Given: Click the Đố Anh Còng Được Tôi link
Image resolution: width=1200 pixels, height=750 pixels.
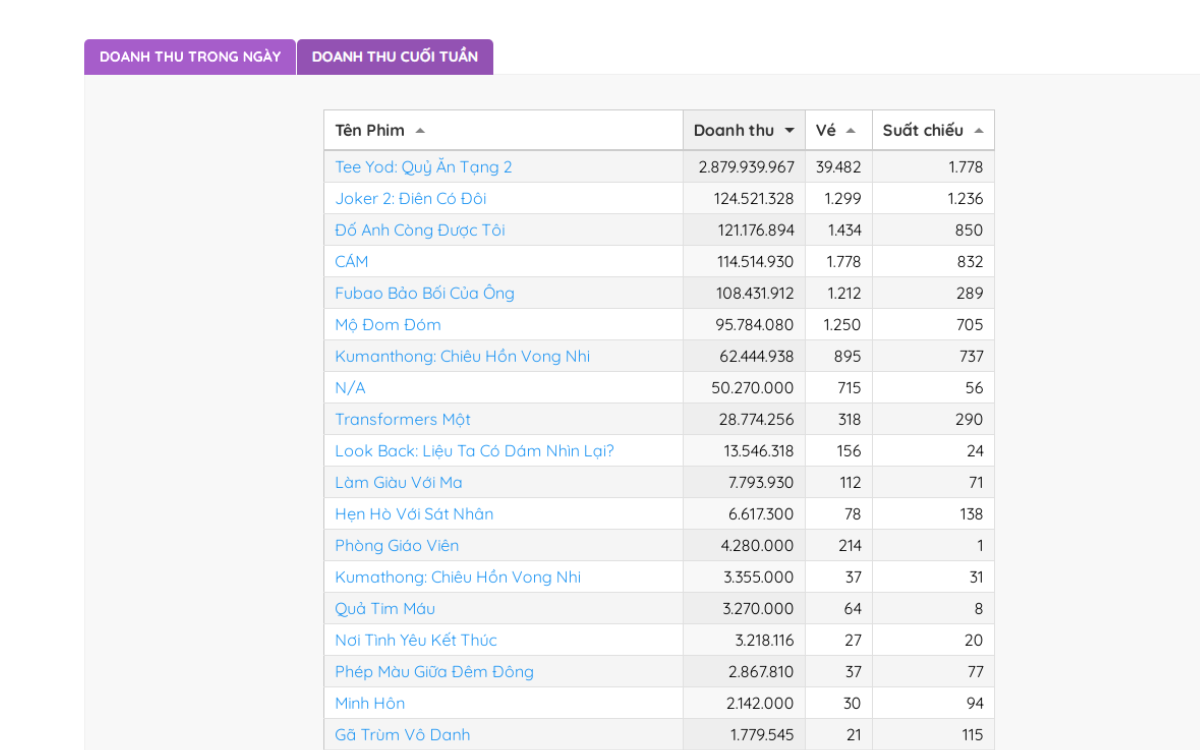Looking at the screenshot, I should click(x=419, y=230).
